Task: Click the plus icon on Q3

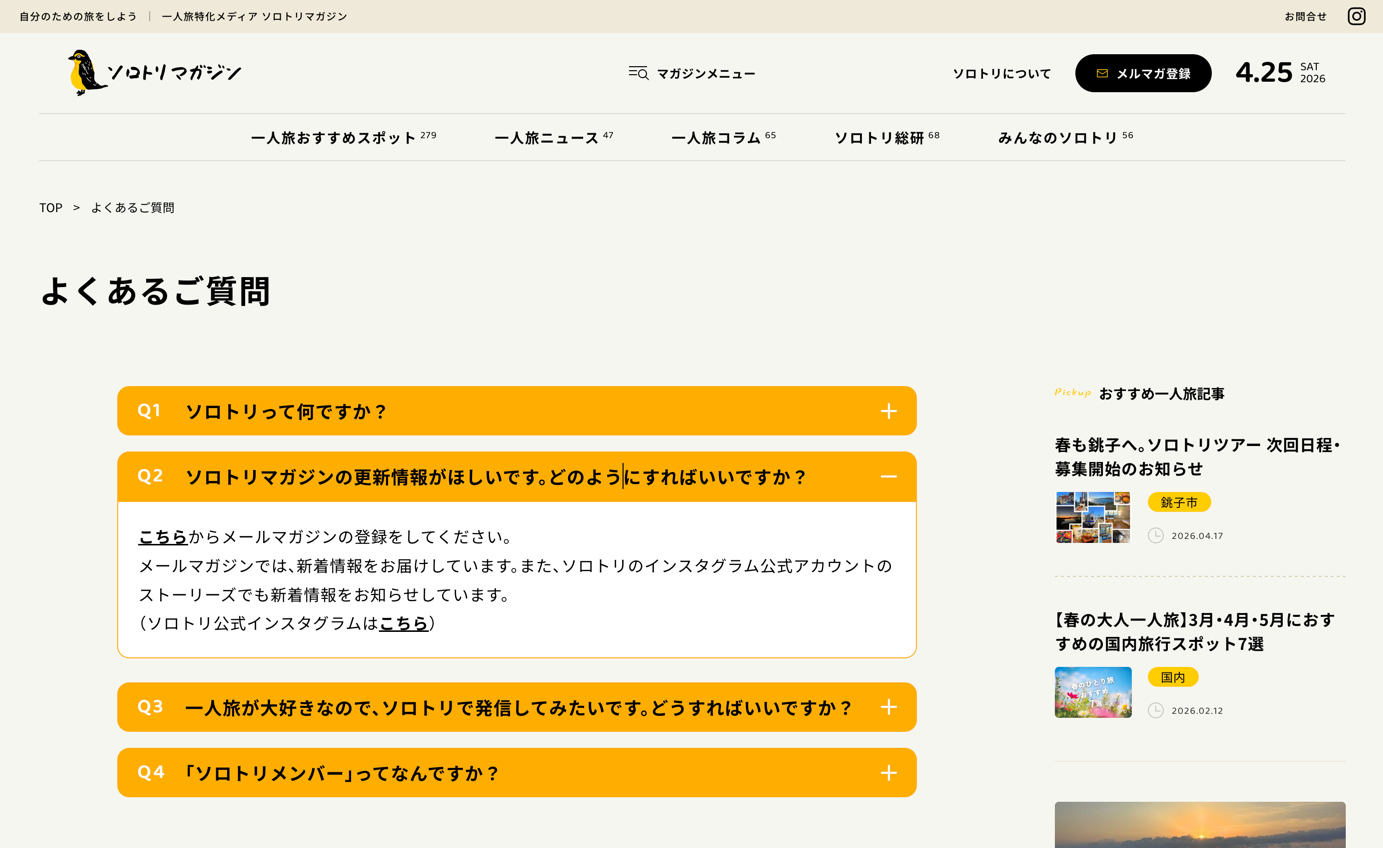Action: [x=888, y=707]
